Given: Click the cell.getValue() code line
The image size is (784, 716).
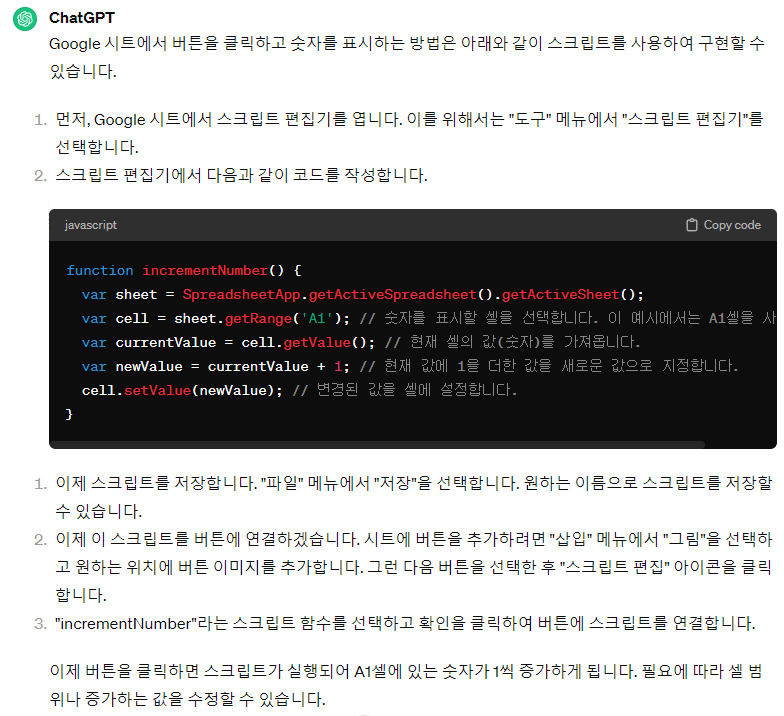Looking at the screenshot, I should tap(361, 342).
